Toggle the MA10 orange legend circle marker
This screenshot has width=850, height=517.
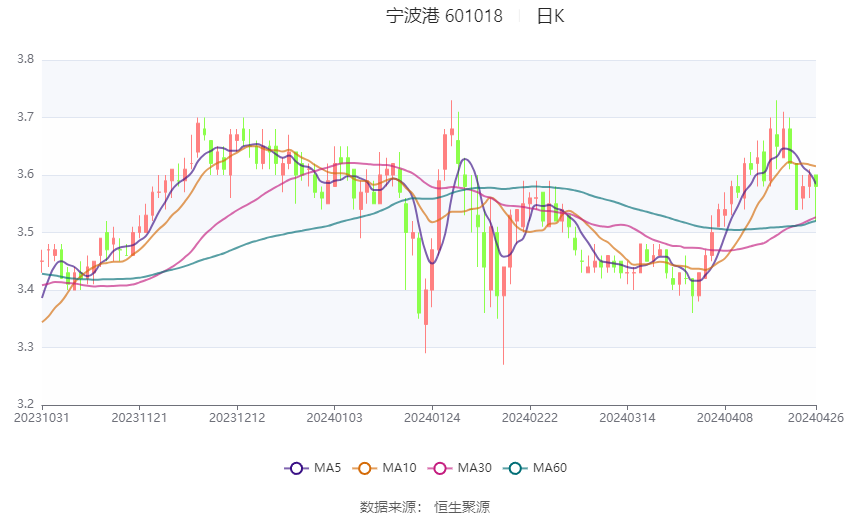point(366,468)
